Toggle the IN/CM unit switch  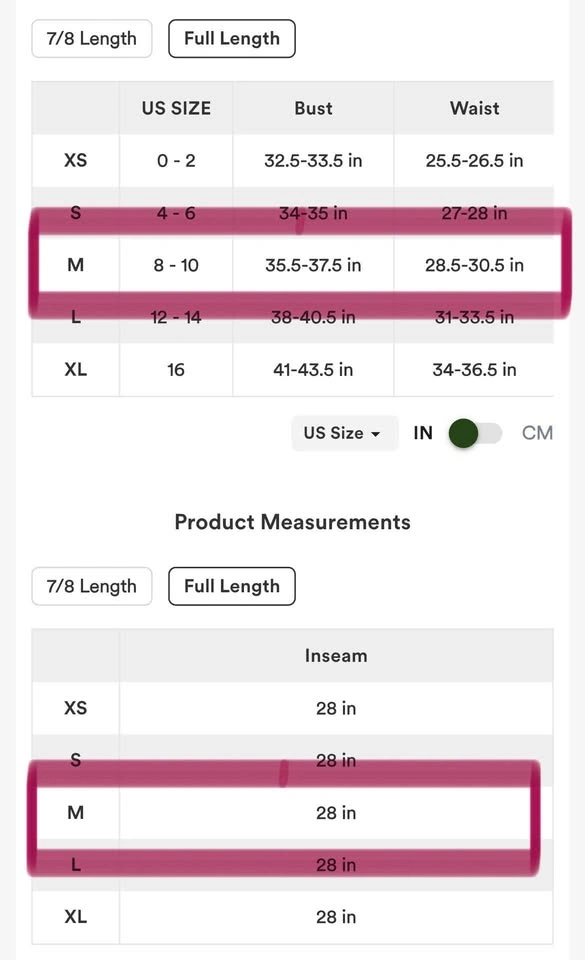(475, 433)
